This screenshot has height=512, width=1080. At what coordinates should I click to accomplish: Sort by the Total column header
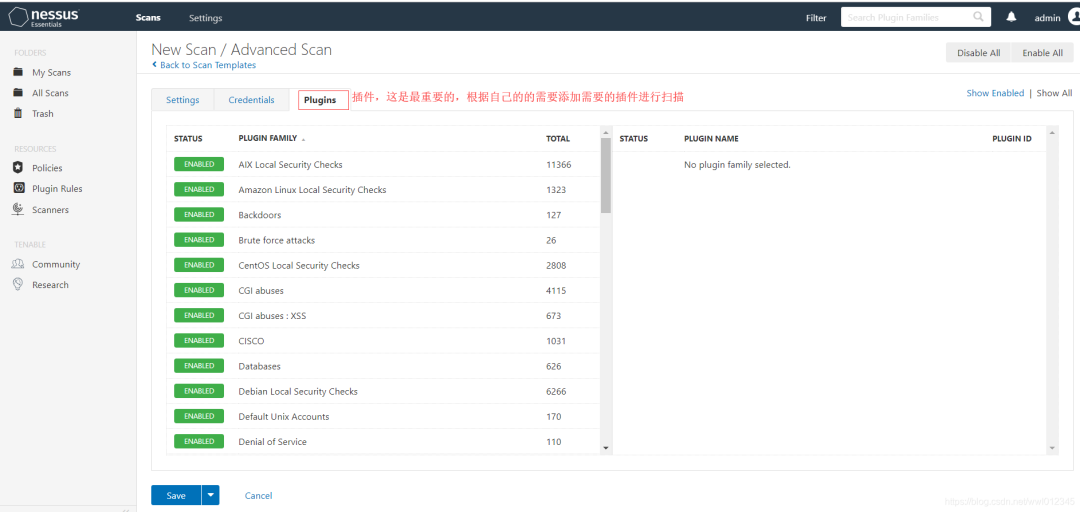tap(558, 139)
